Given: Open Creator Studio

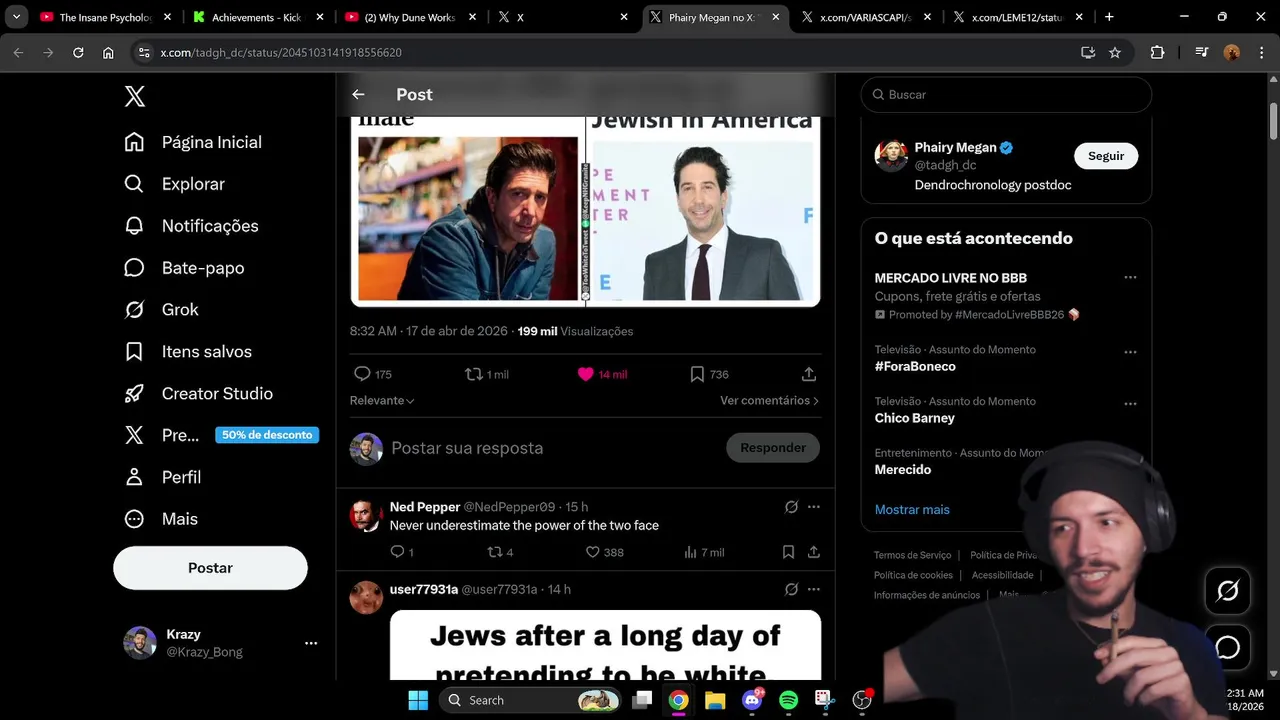Looking at the screenshot, I should click(x=198, y=394).
